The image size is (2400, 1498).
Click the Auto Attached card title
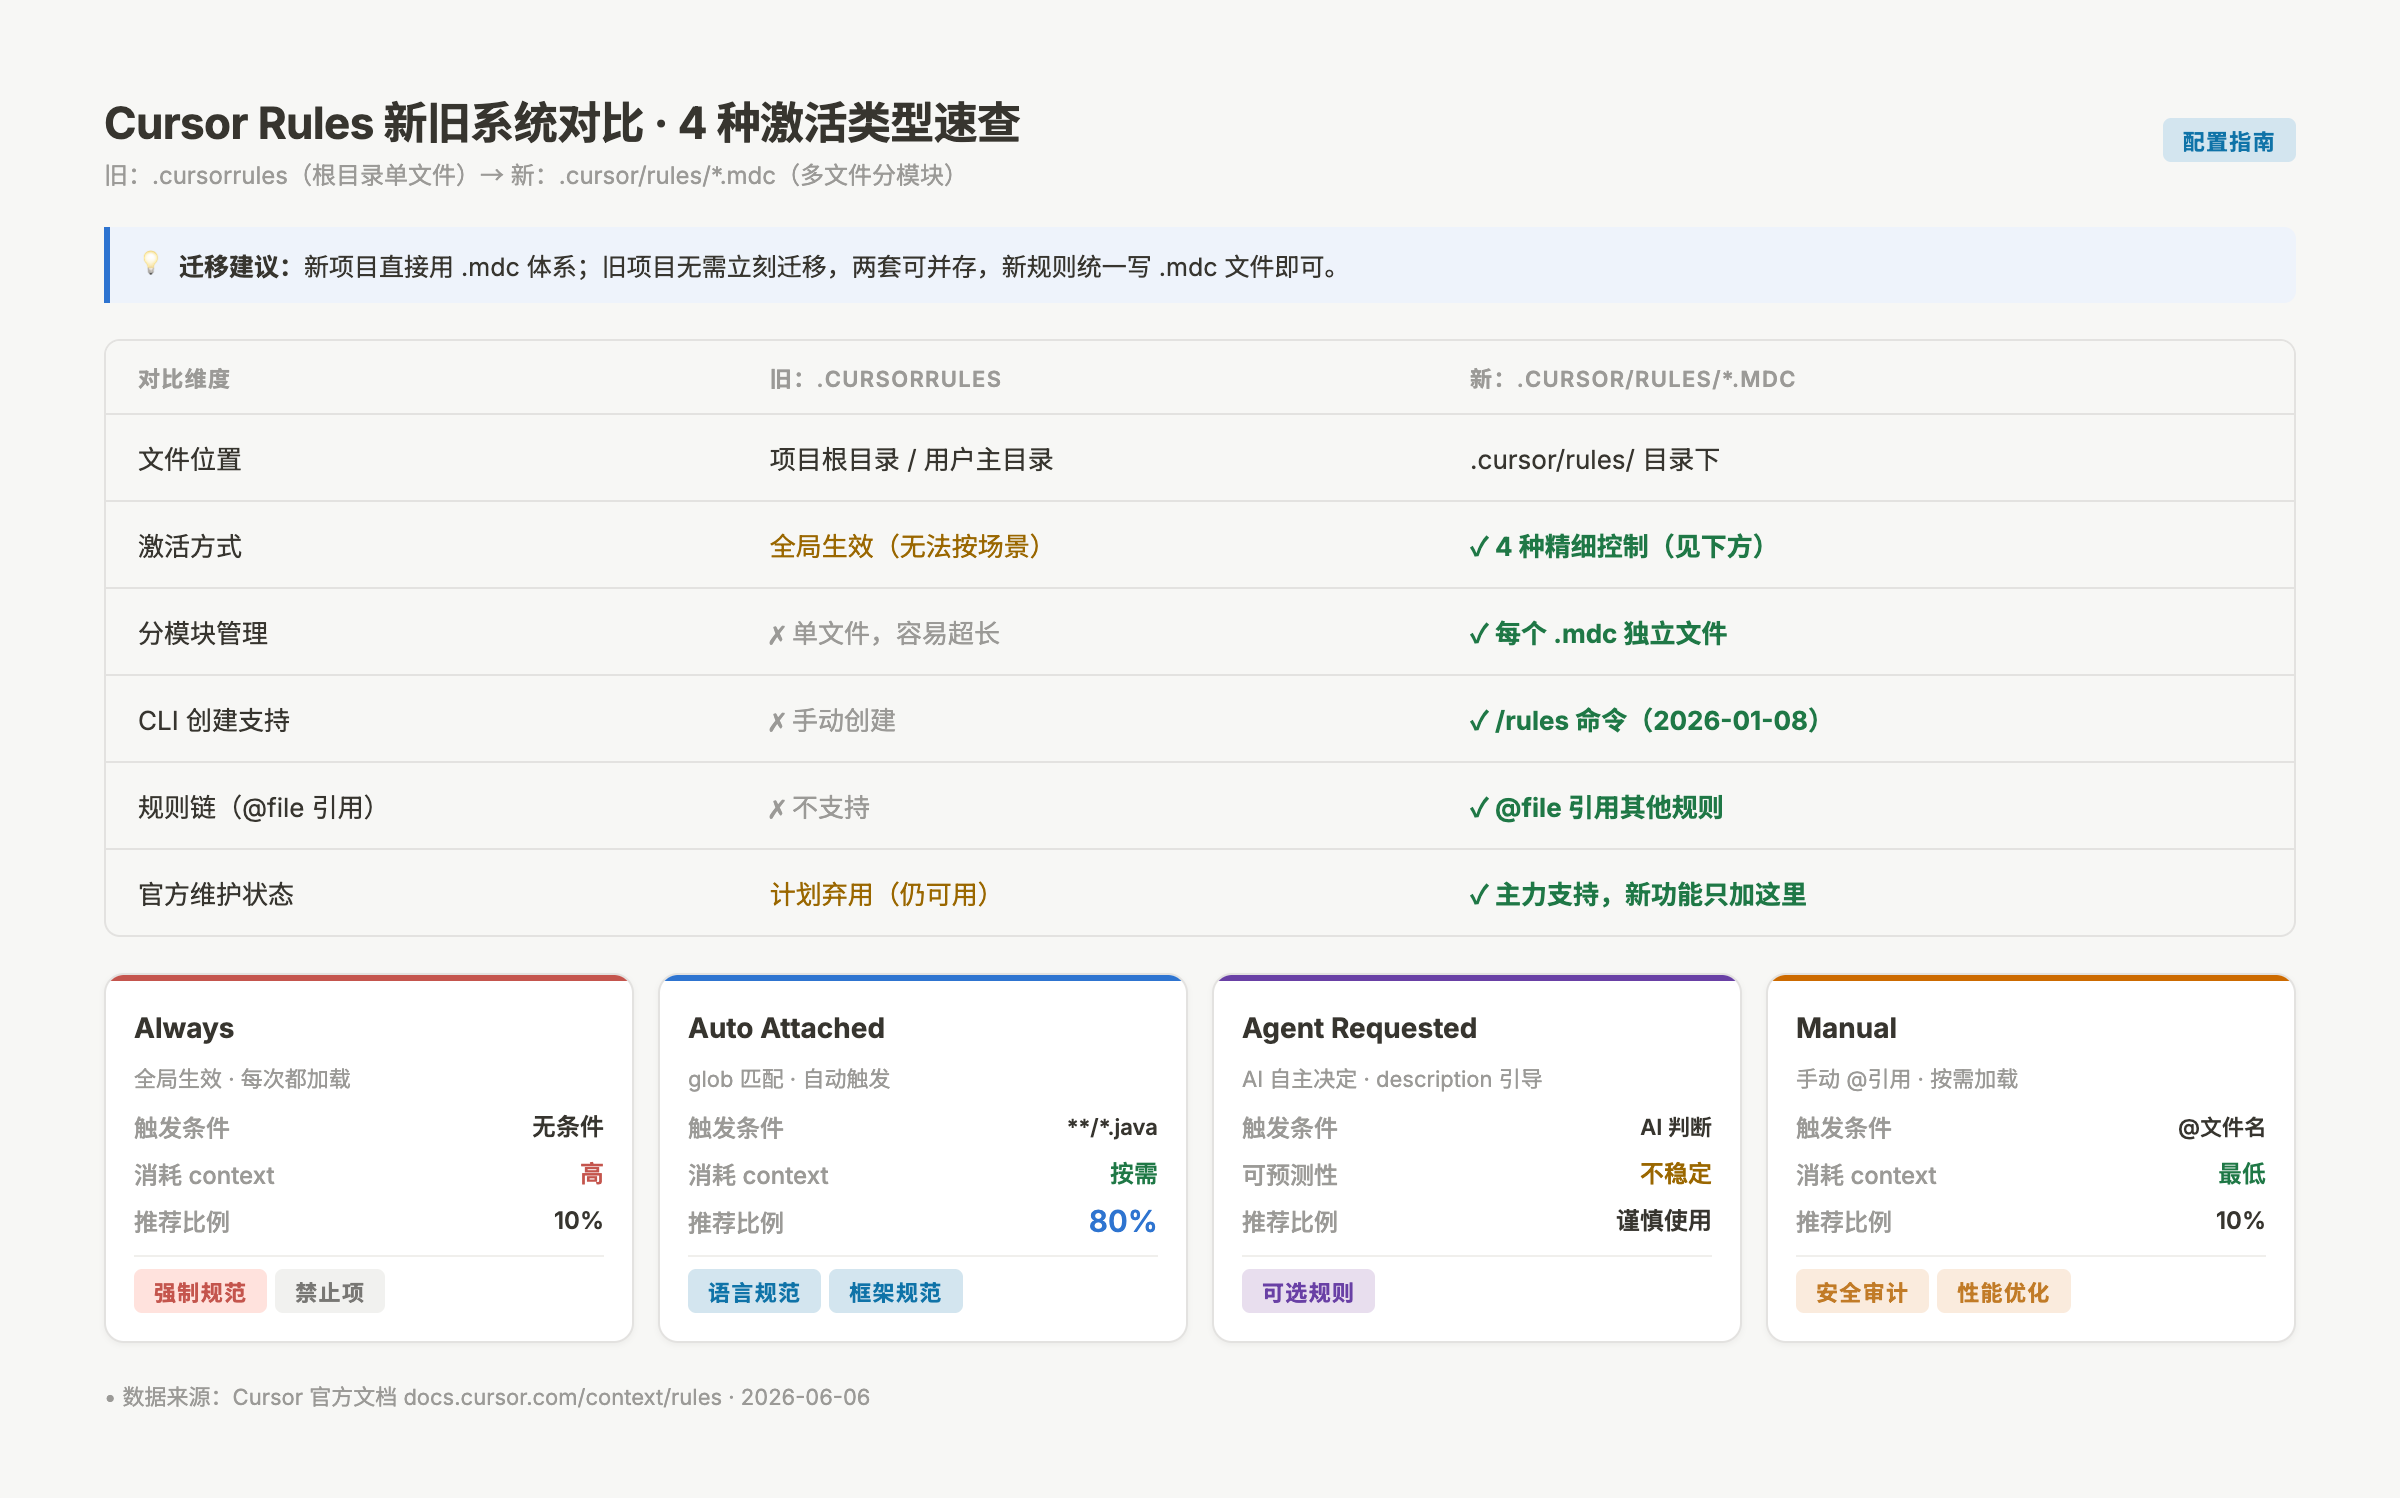click(x=786, y=1028)
